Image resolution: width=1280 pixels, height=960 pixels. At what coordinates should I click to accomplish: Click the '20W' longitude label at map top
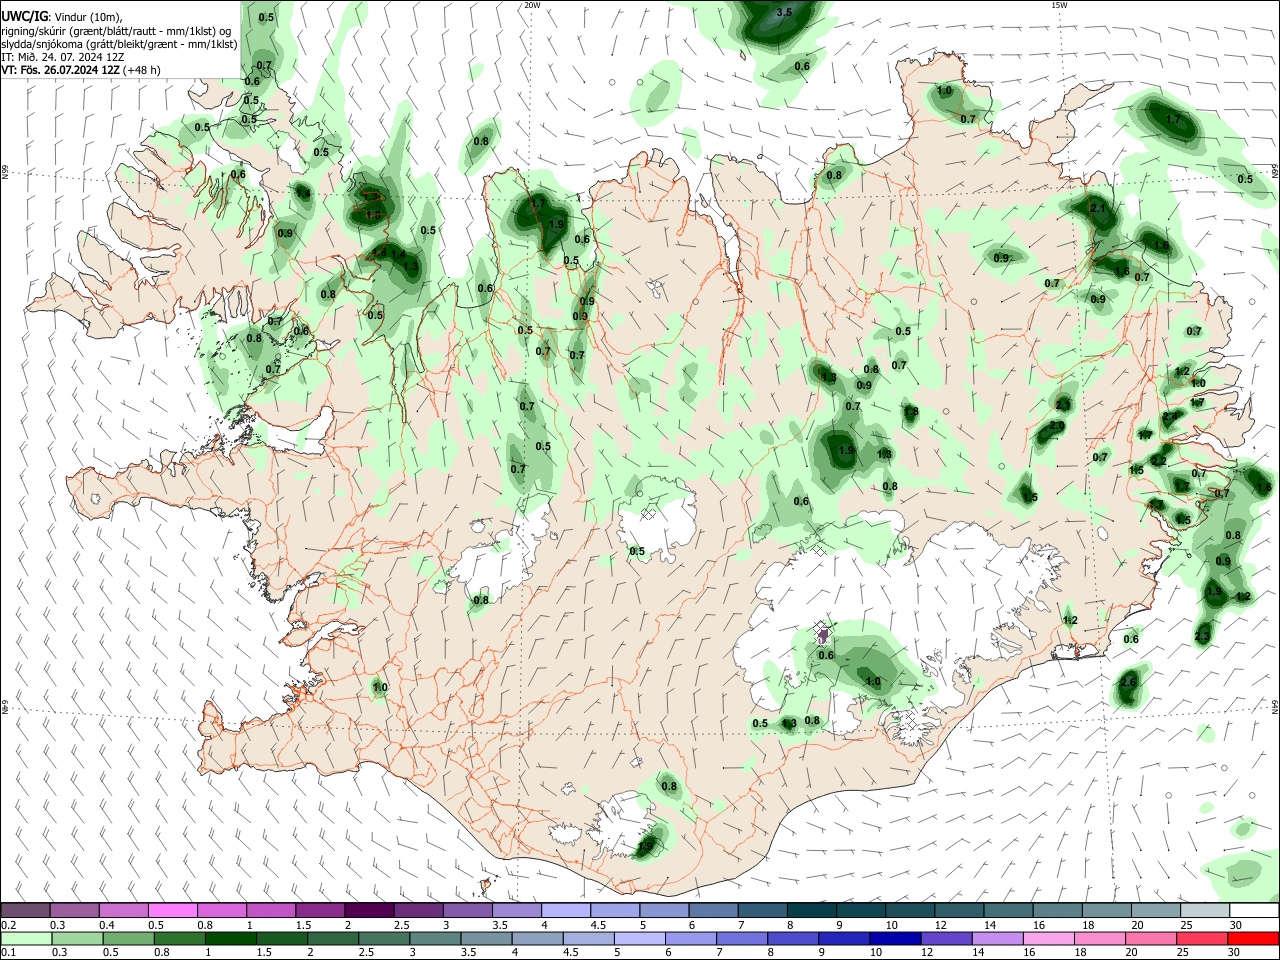coord(532,5)
